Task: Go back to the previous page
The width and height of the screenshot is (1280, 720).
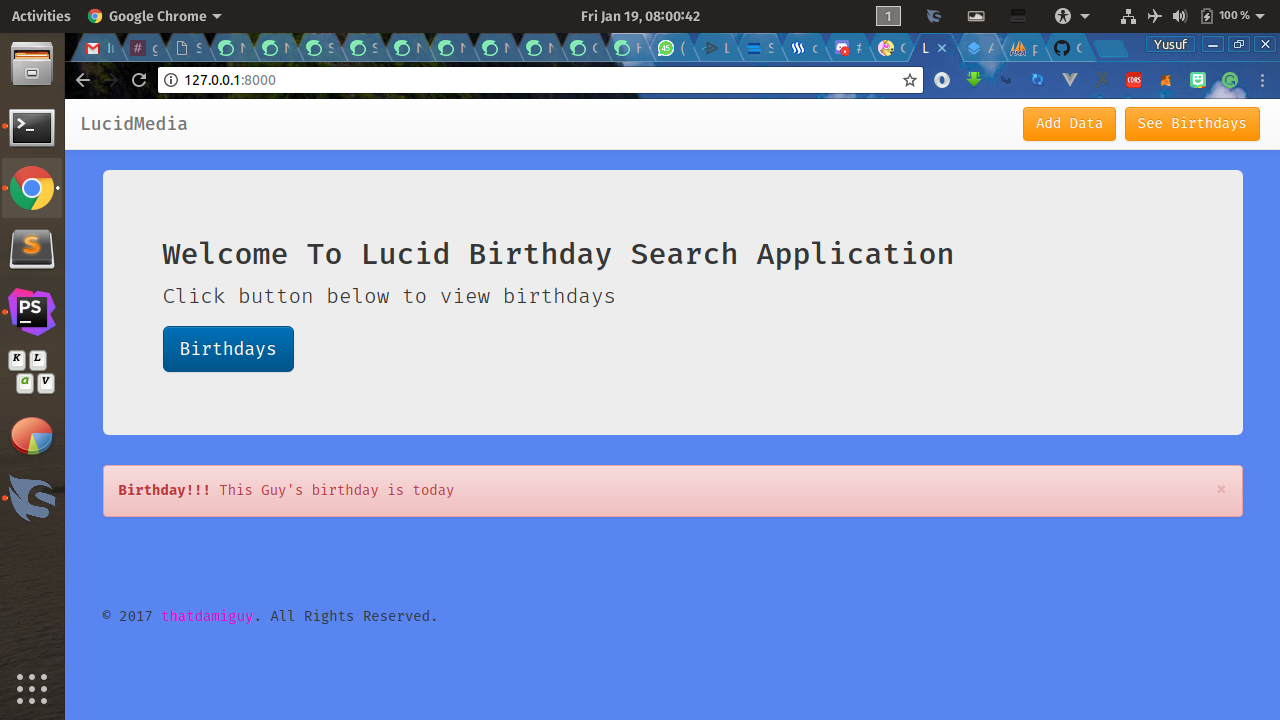Action: pyautogui.click(x=83, y=80)
